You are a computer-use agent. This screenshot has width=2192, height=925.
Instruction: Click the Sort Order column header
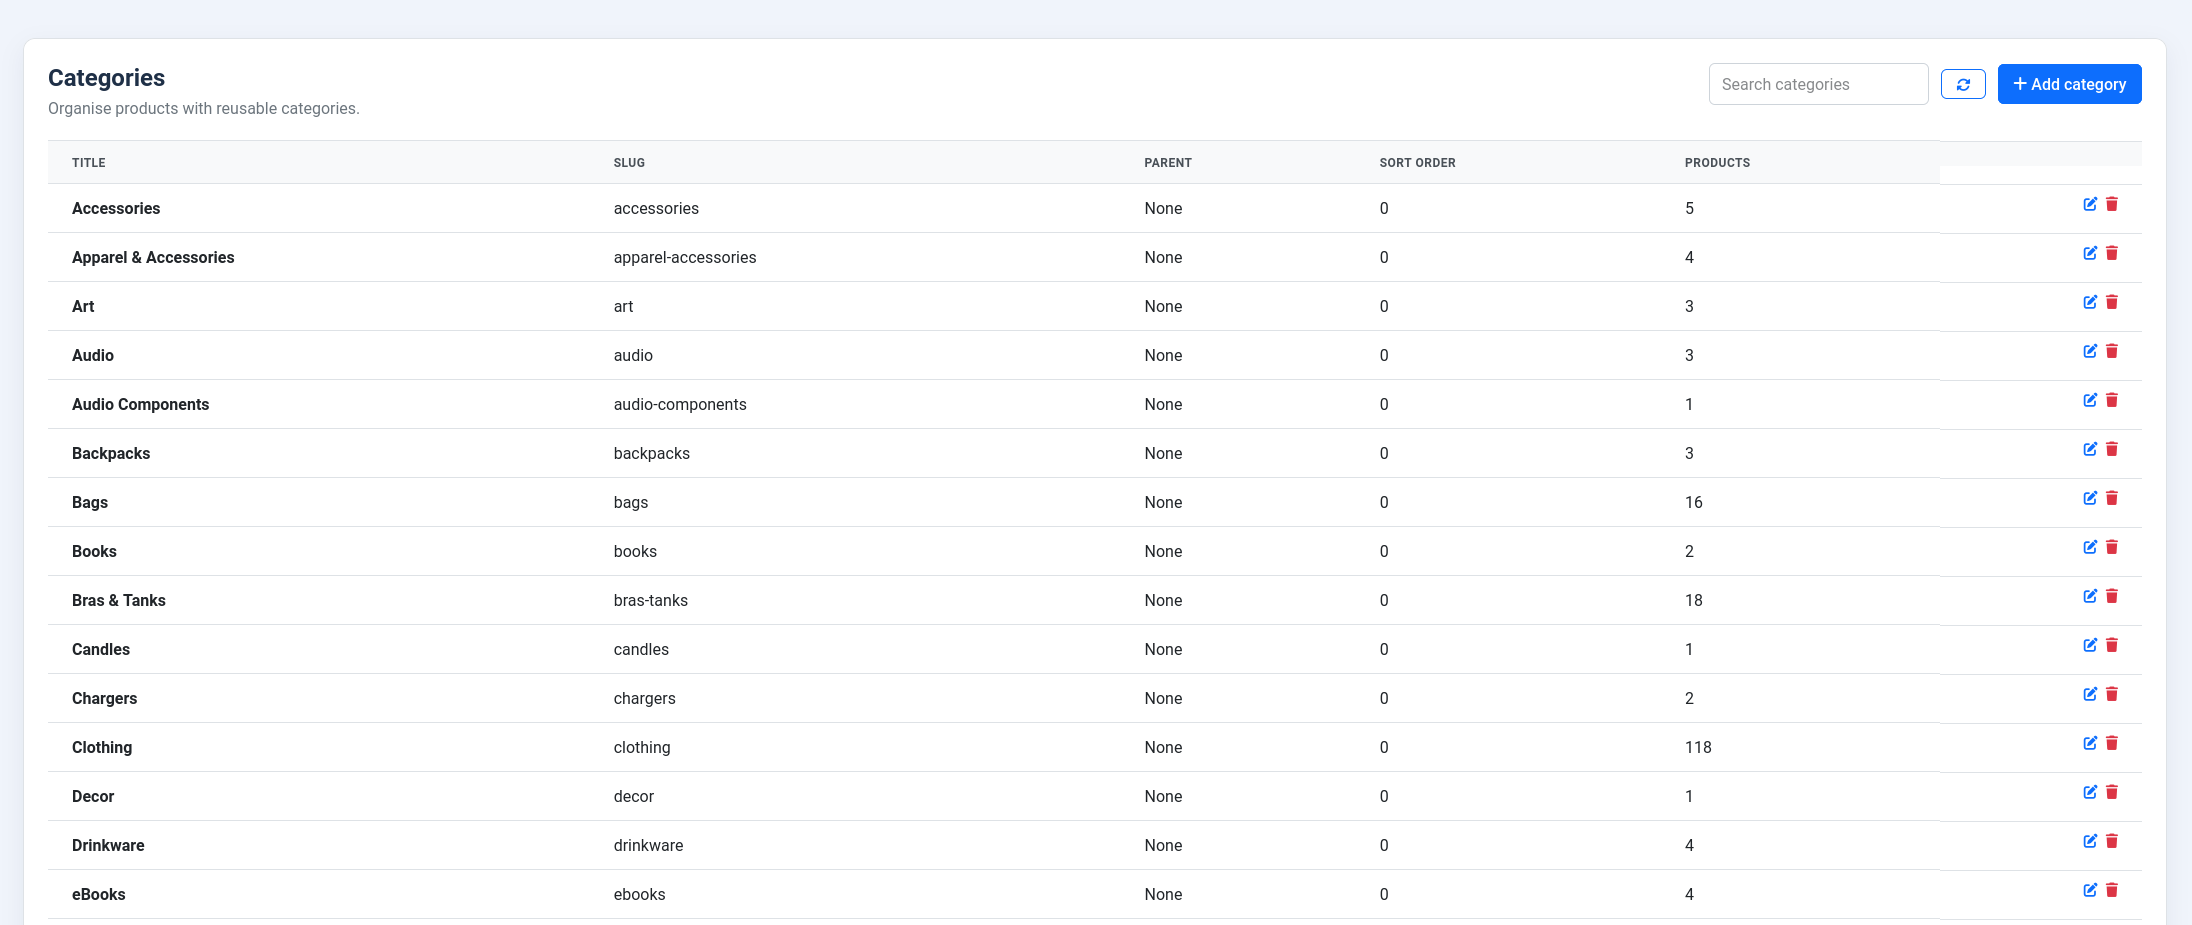1417,162
